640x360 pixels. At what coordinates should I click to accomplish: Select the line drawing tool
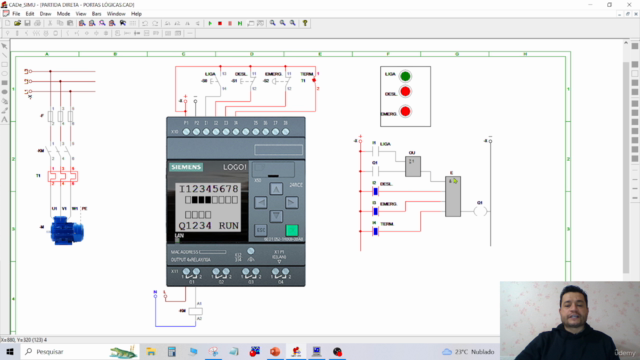(4, 55)
